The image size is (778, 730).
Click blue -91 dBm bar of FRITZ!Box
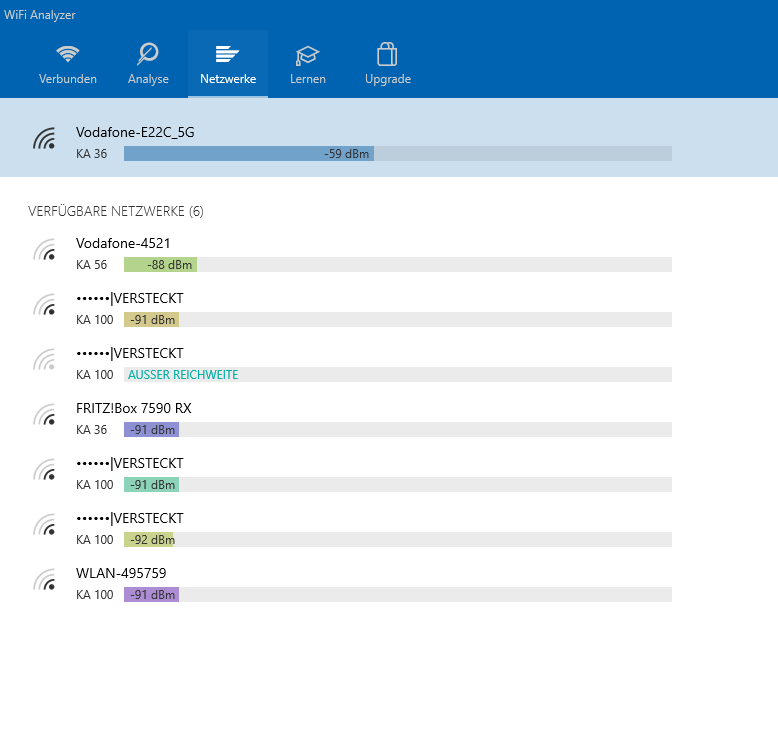click(x=151, y=430)
